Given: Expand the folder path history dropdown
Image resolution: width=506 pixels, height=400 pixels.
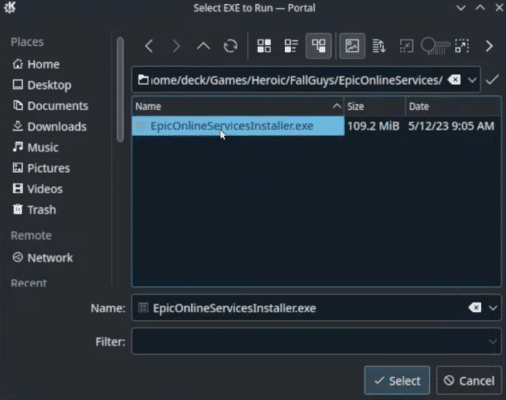Looking at the screenshot, I should point(472,80).
